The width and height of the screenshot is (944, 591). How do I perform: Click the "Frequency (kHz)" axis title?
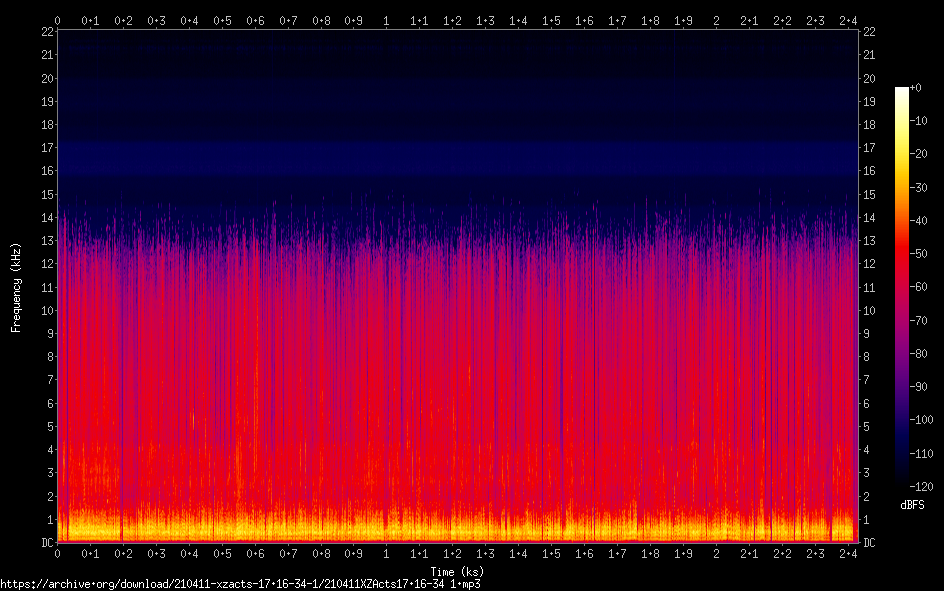pos(16,288)
